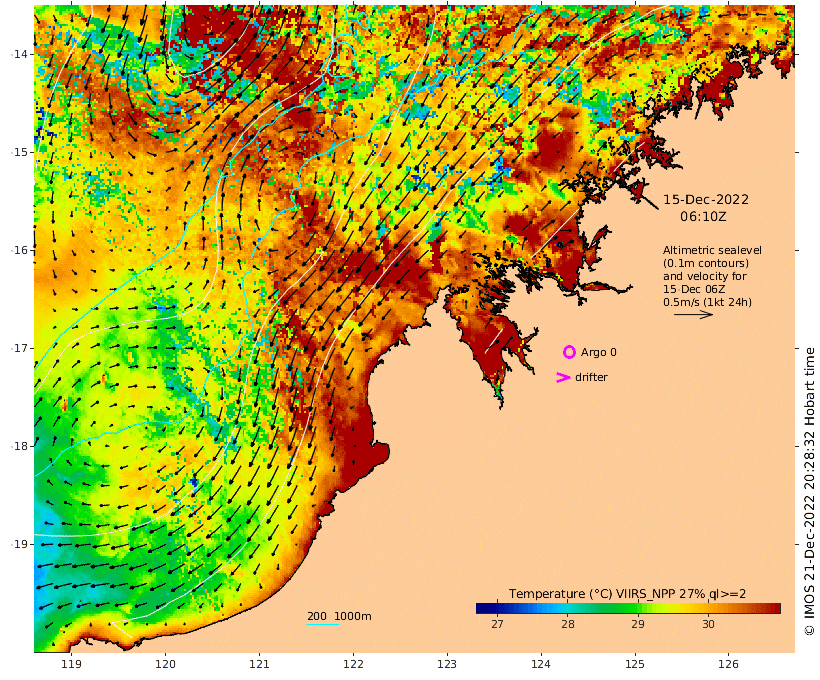Click the temperature color bar
This screenshot has width=820, height=680.
[628, 608]
